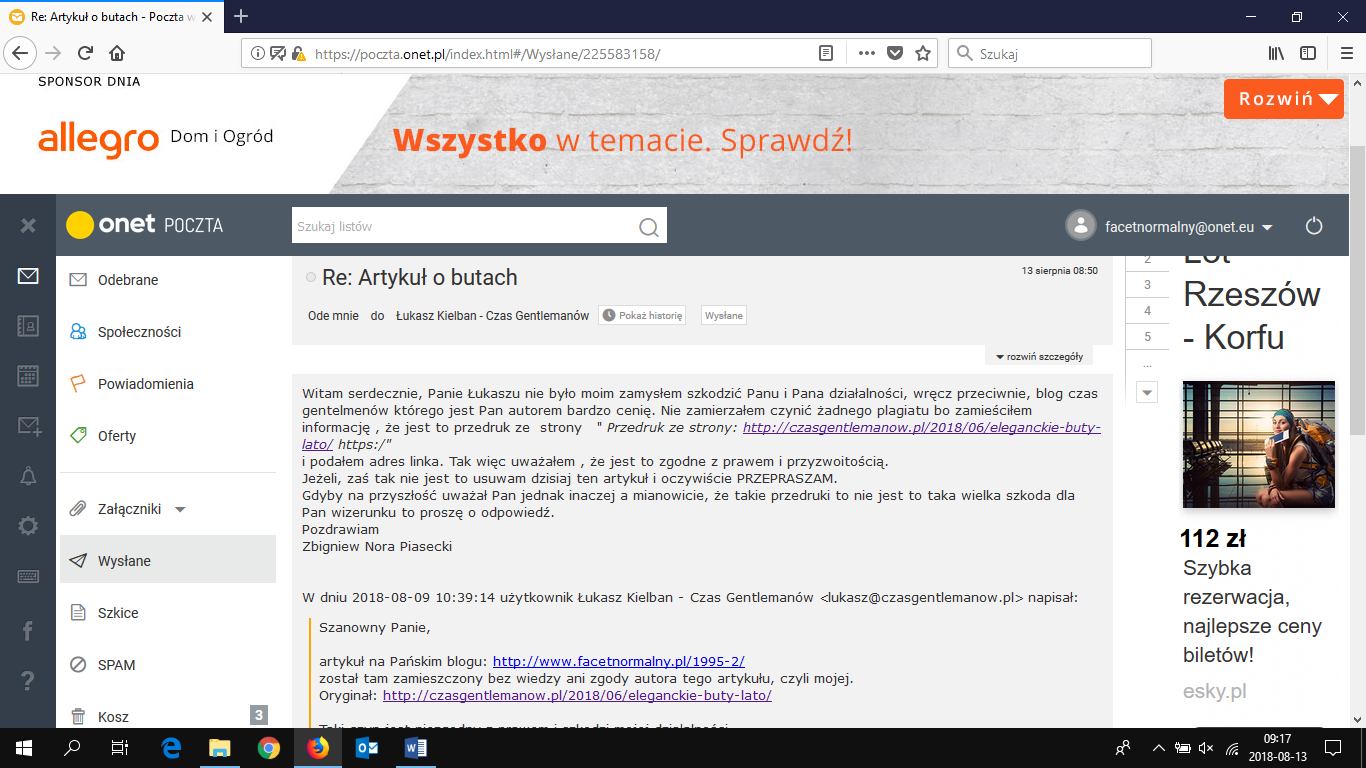Click the Korfu traveler ad image
Screen dimensions: 1366x768
click(1258, 445)
